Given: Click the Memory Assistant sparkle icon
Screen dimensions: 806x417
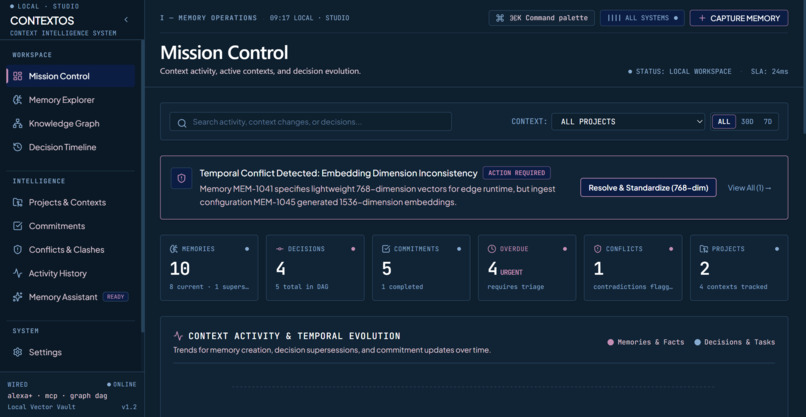Looking at the screenshot, I should point(17,297).
